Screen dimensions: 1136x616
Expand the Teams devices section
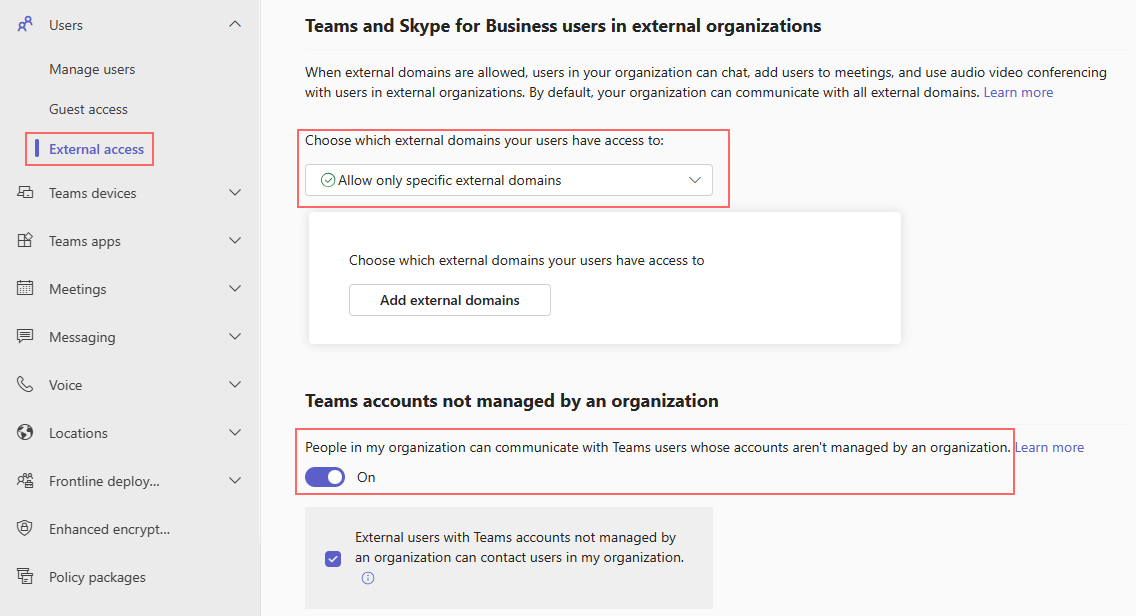tap(235, 192)
